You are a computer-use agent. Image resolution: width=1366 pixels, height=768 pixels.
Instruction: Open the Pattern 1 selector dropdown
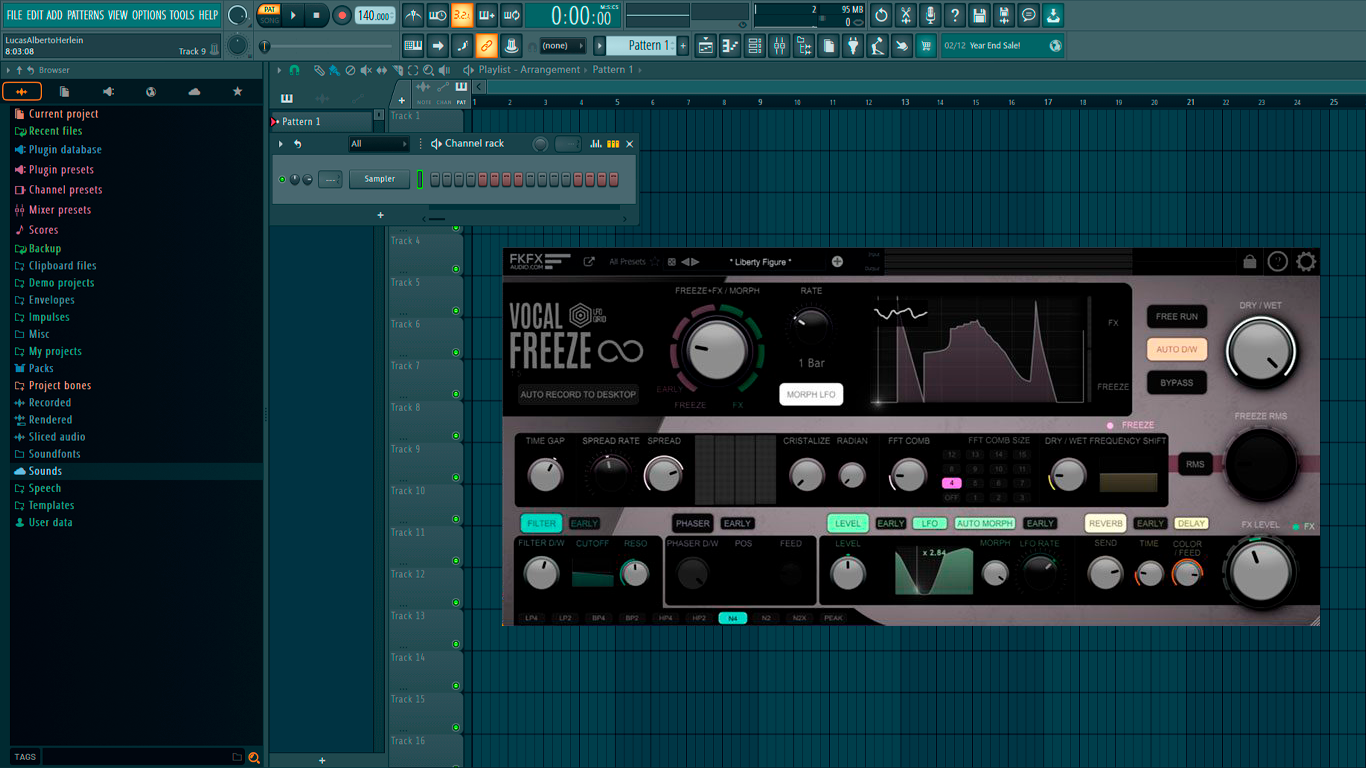click(643, 46)
